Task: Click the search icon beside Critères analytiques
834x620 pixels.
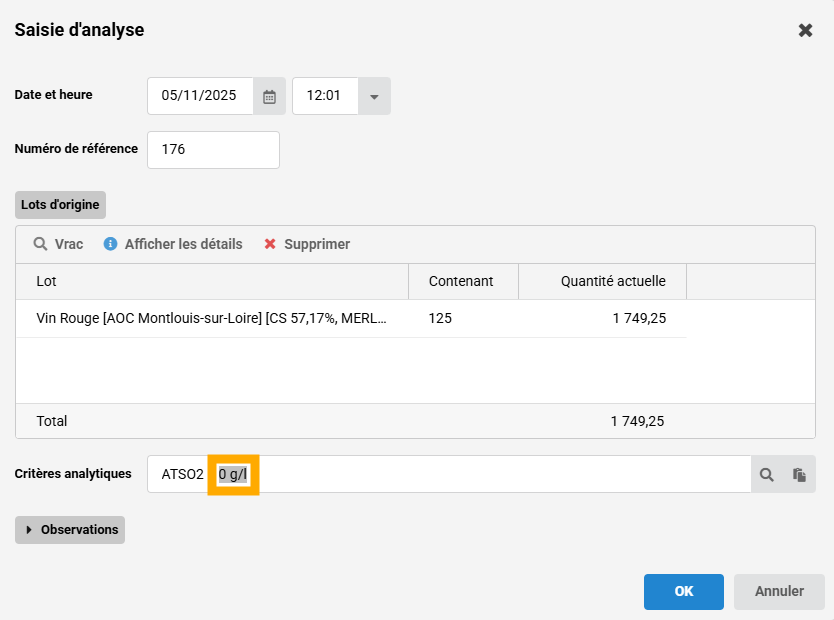Action: point(767,475)
